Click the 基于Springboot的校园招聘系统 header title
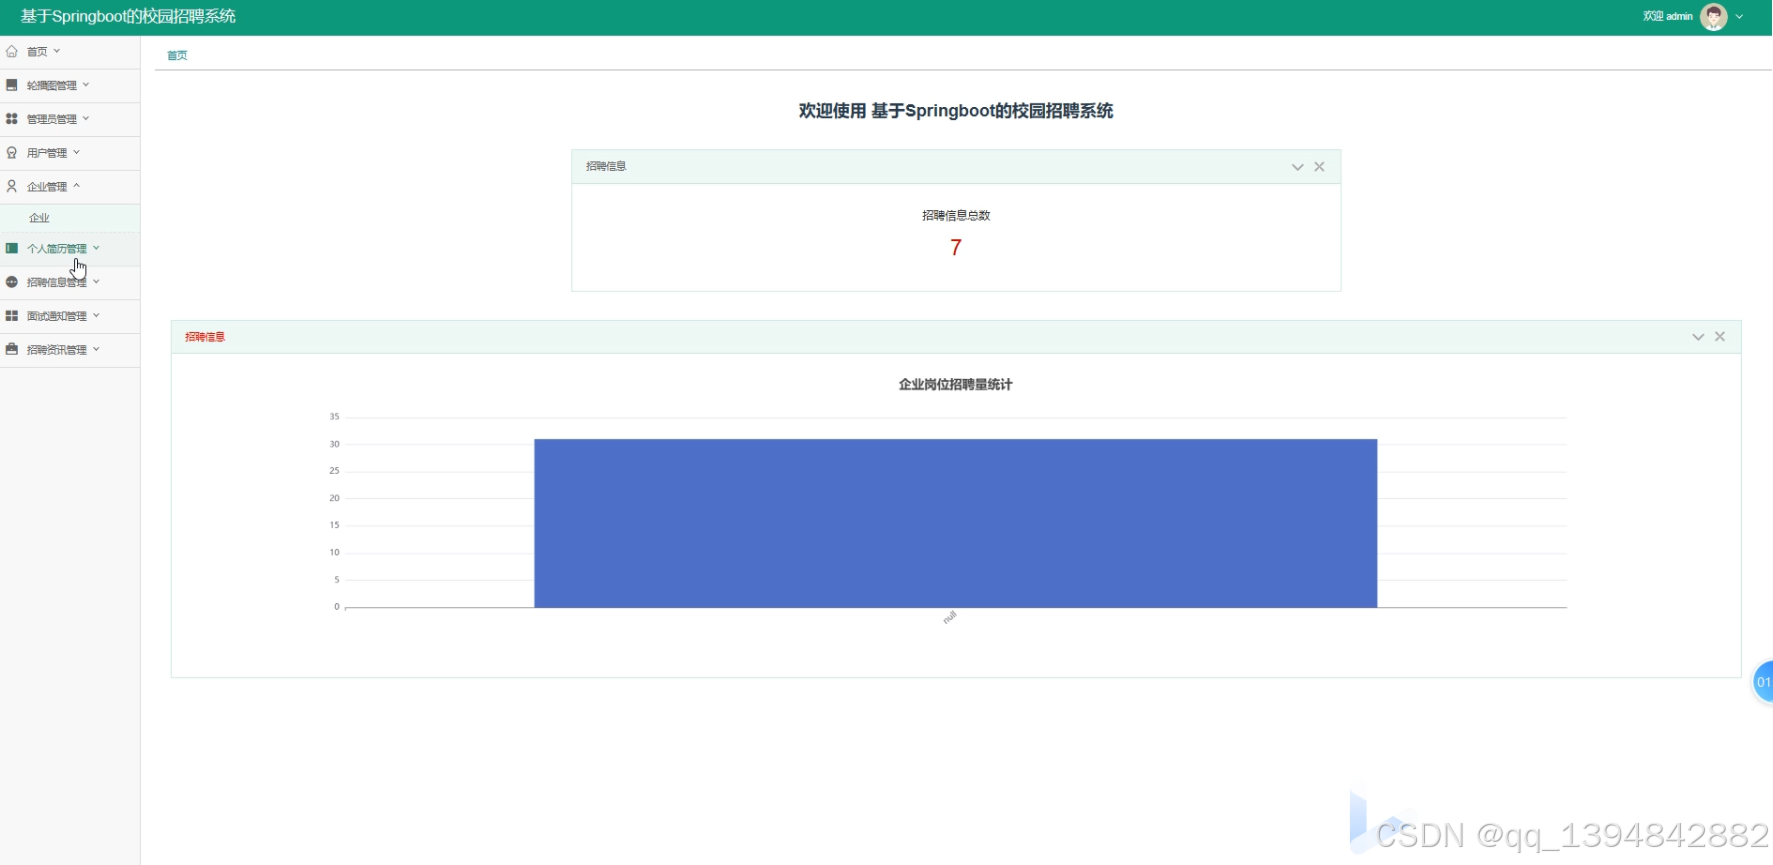This screenshot has width=1773, height=865. [x=128, y=17]
